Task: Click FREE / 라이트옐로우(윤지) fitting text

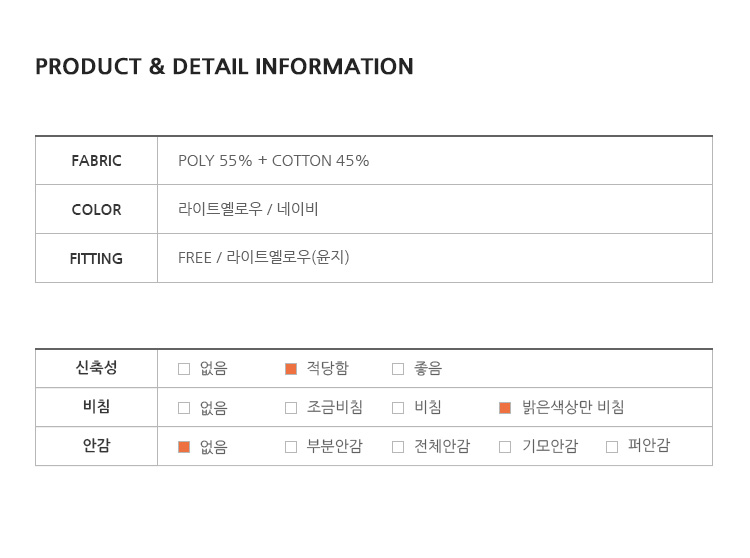Action: (264, 258)
